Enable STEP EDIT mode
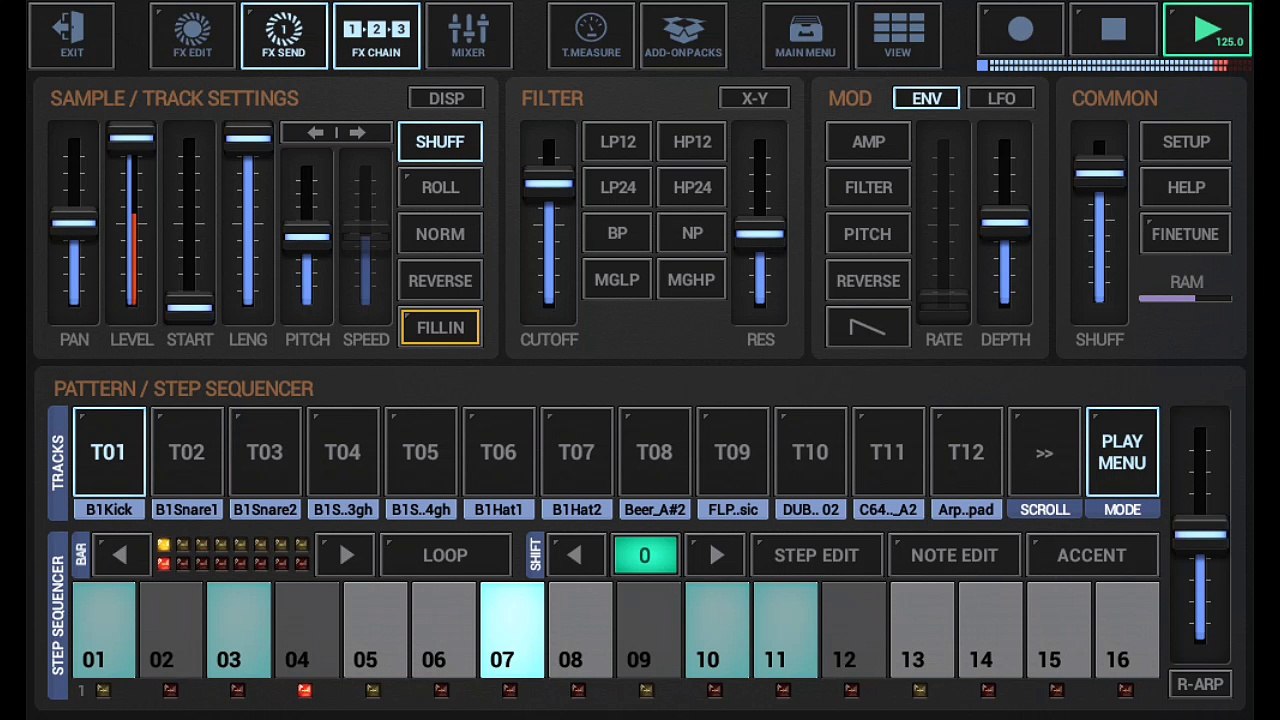 click(x=816, y=555)
